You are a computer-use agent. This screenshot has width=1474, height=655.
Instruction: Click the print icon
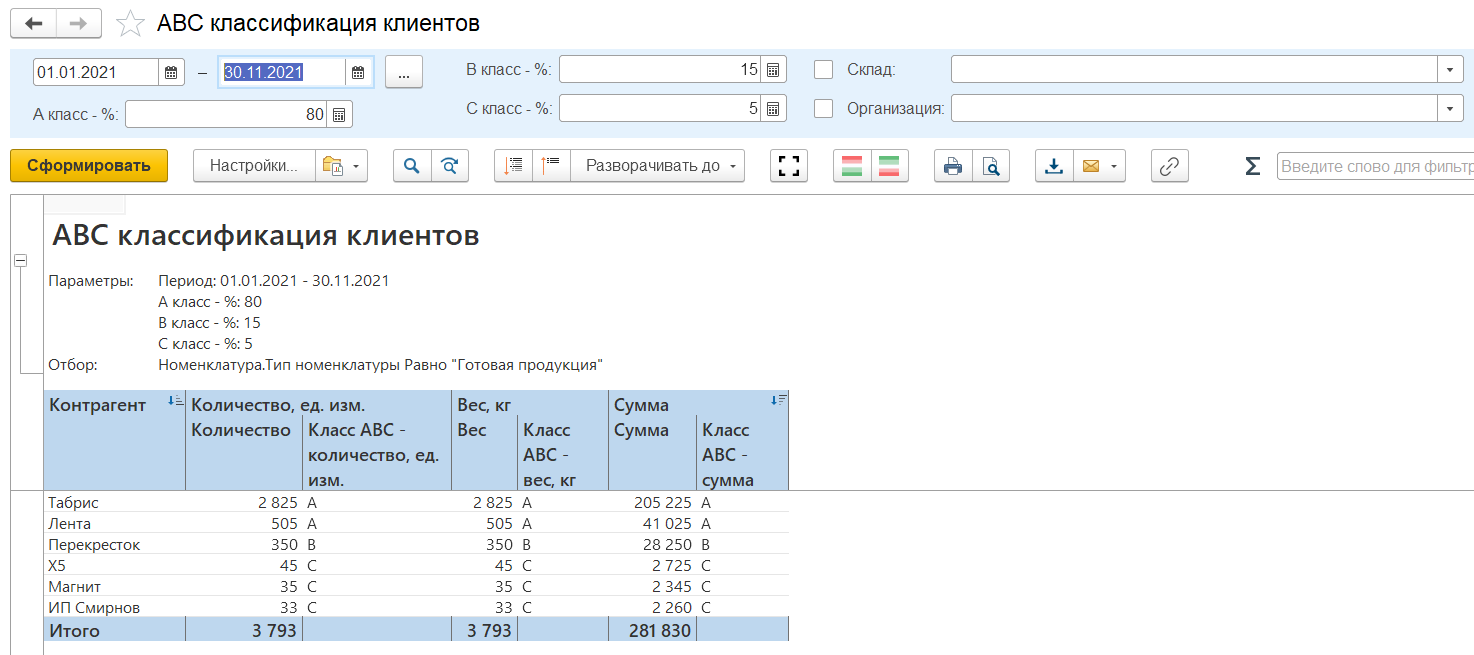coord(953,166)
